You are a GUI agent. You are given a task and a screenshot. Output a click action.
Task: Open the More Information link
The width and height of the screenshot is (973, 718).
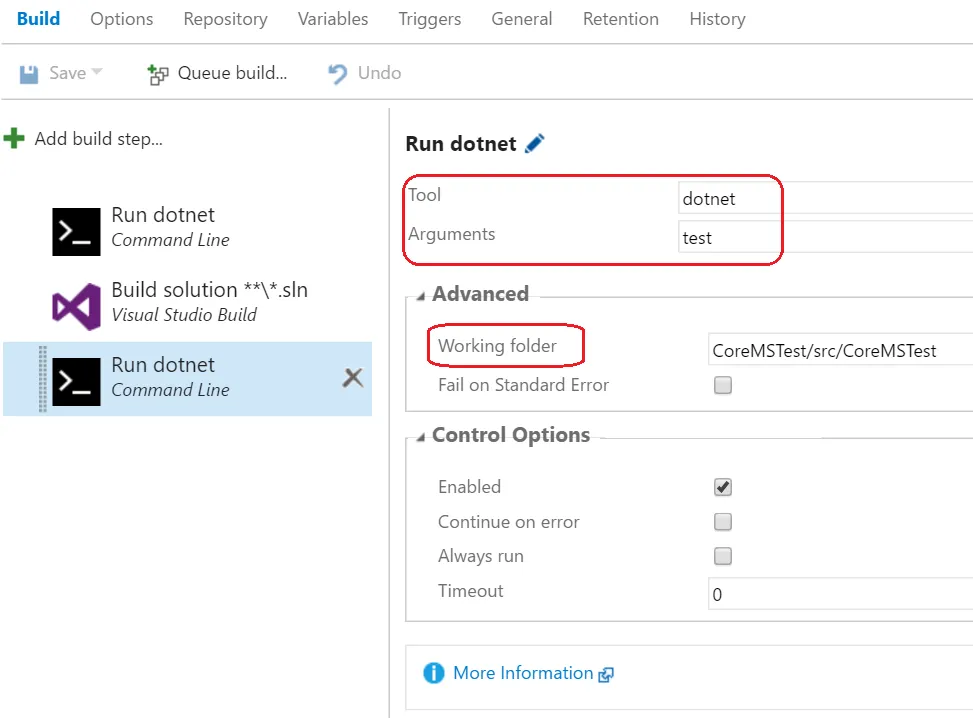(523, 673)
